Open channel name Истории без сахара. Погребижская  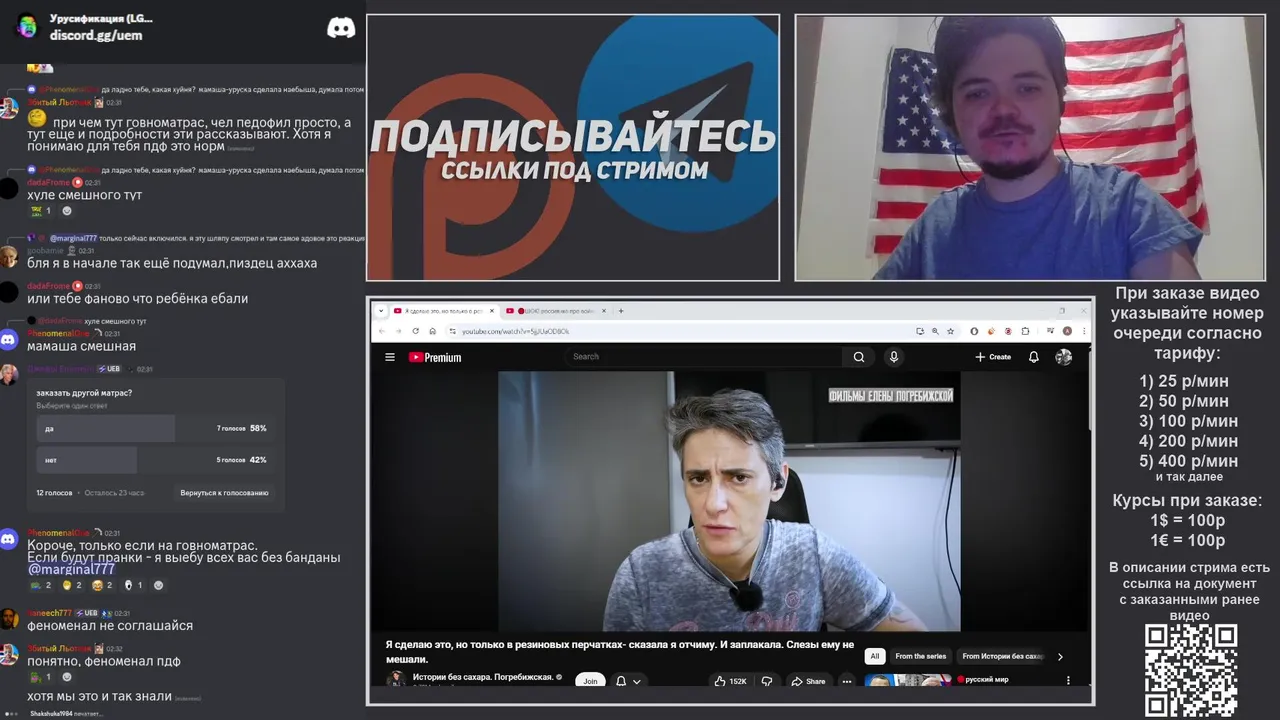point(483,677)
